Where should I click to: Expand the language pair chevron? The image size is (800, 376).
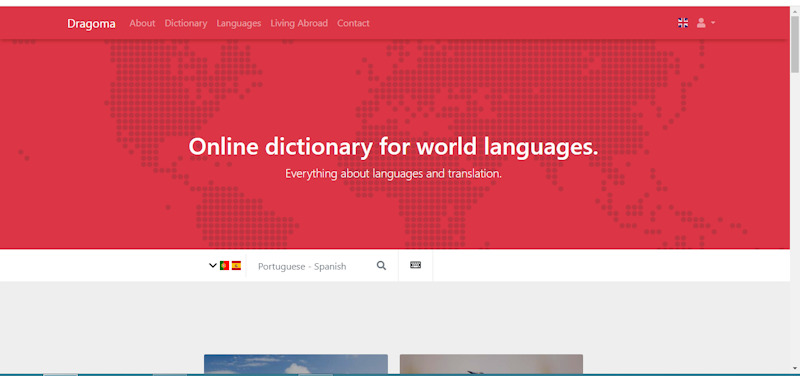point(213,265)
